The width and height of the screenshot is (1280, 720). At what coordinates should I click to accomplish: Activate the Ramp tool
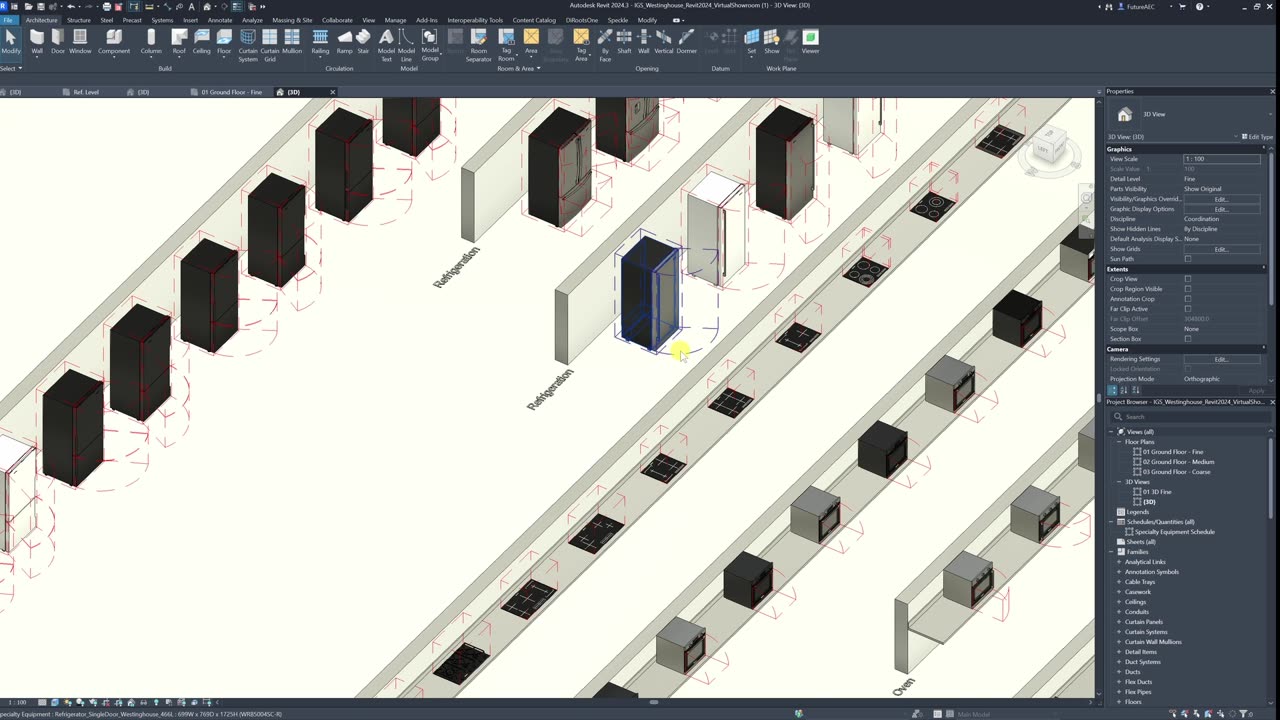pyautogui.click(x=344, y=41)
